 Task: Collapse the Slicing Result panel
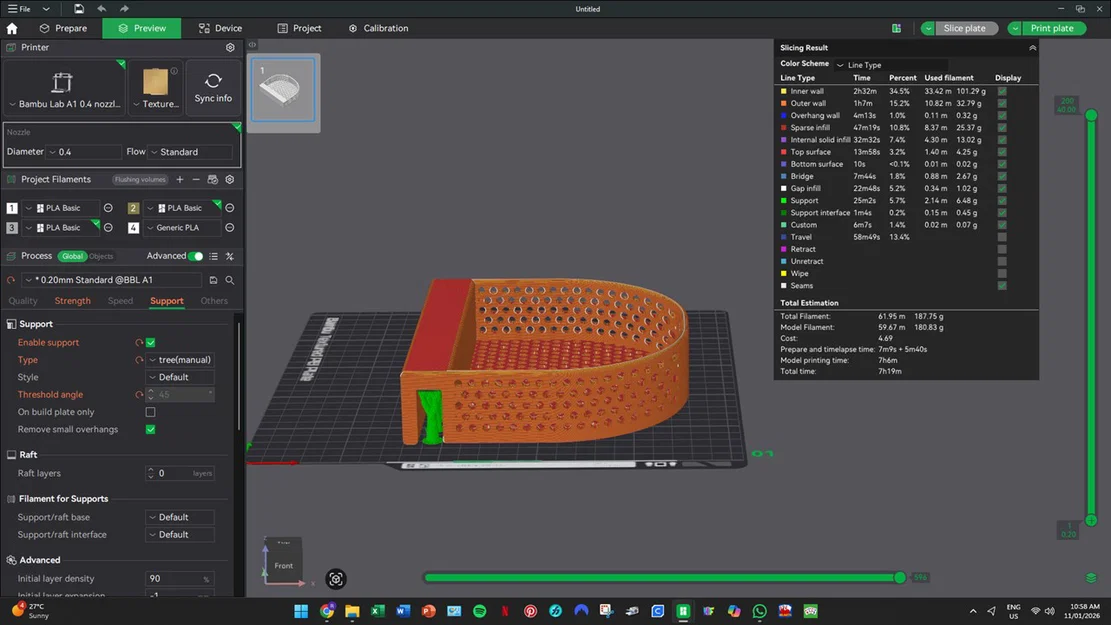[x=1032, y=47]
